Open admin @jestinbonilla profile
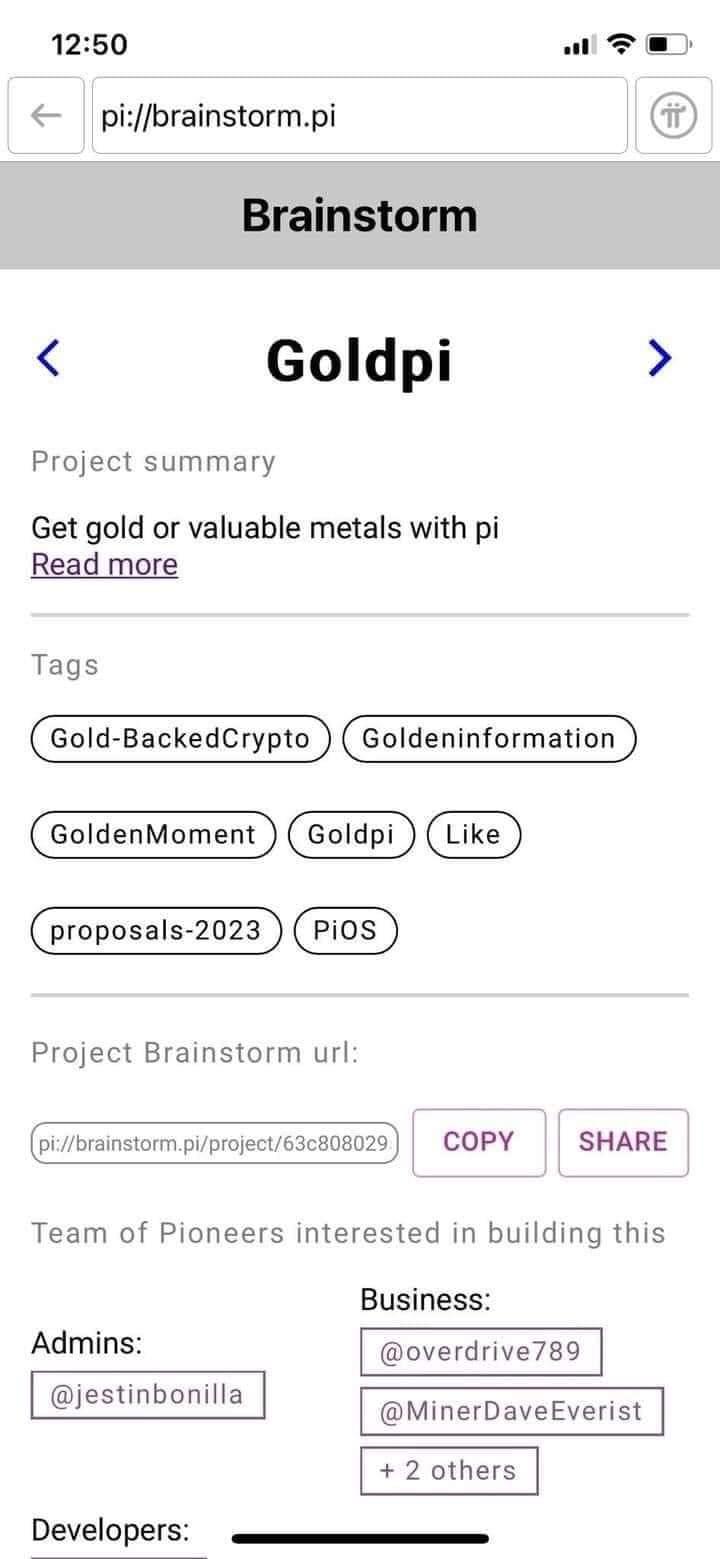Screen dimensions: 720x1559 point(147,1395)
